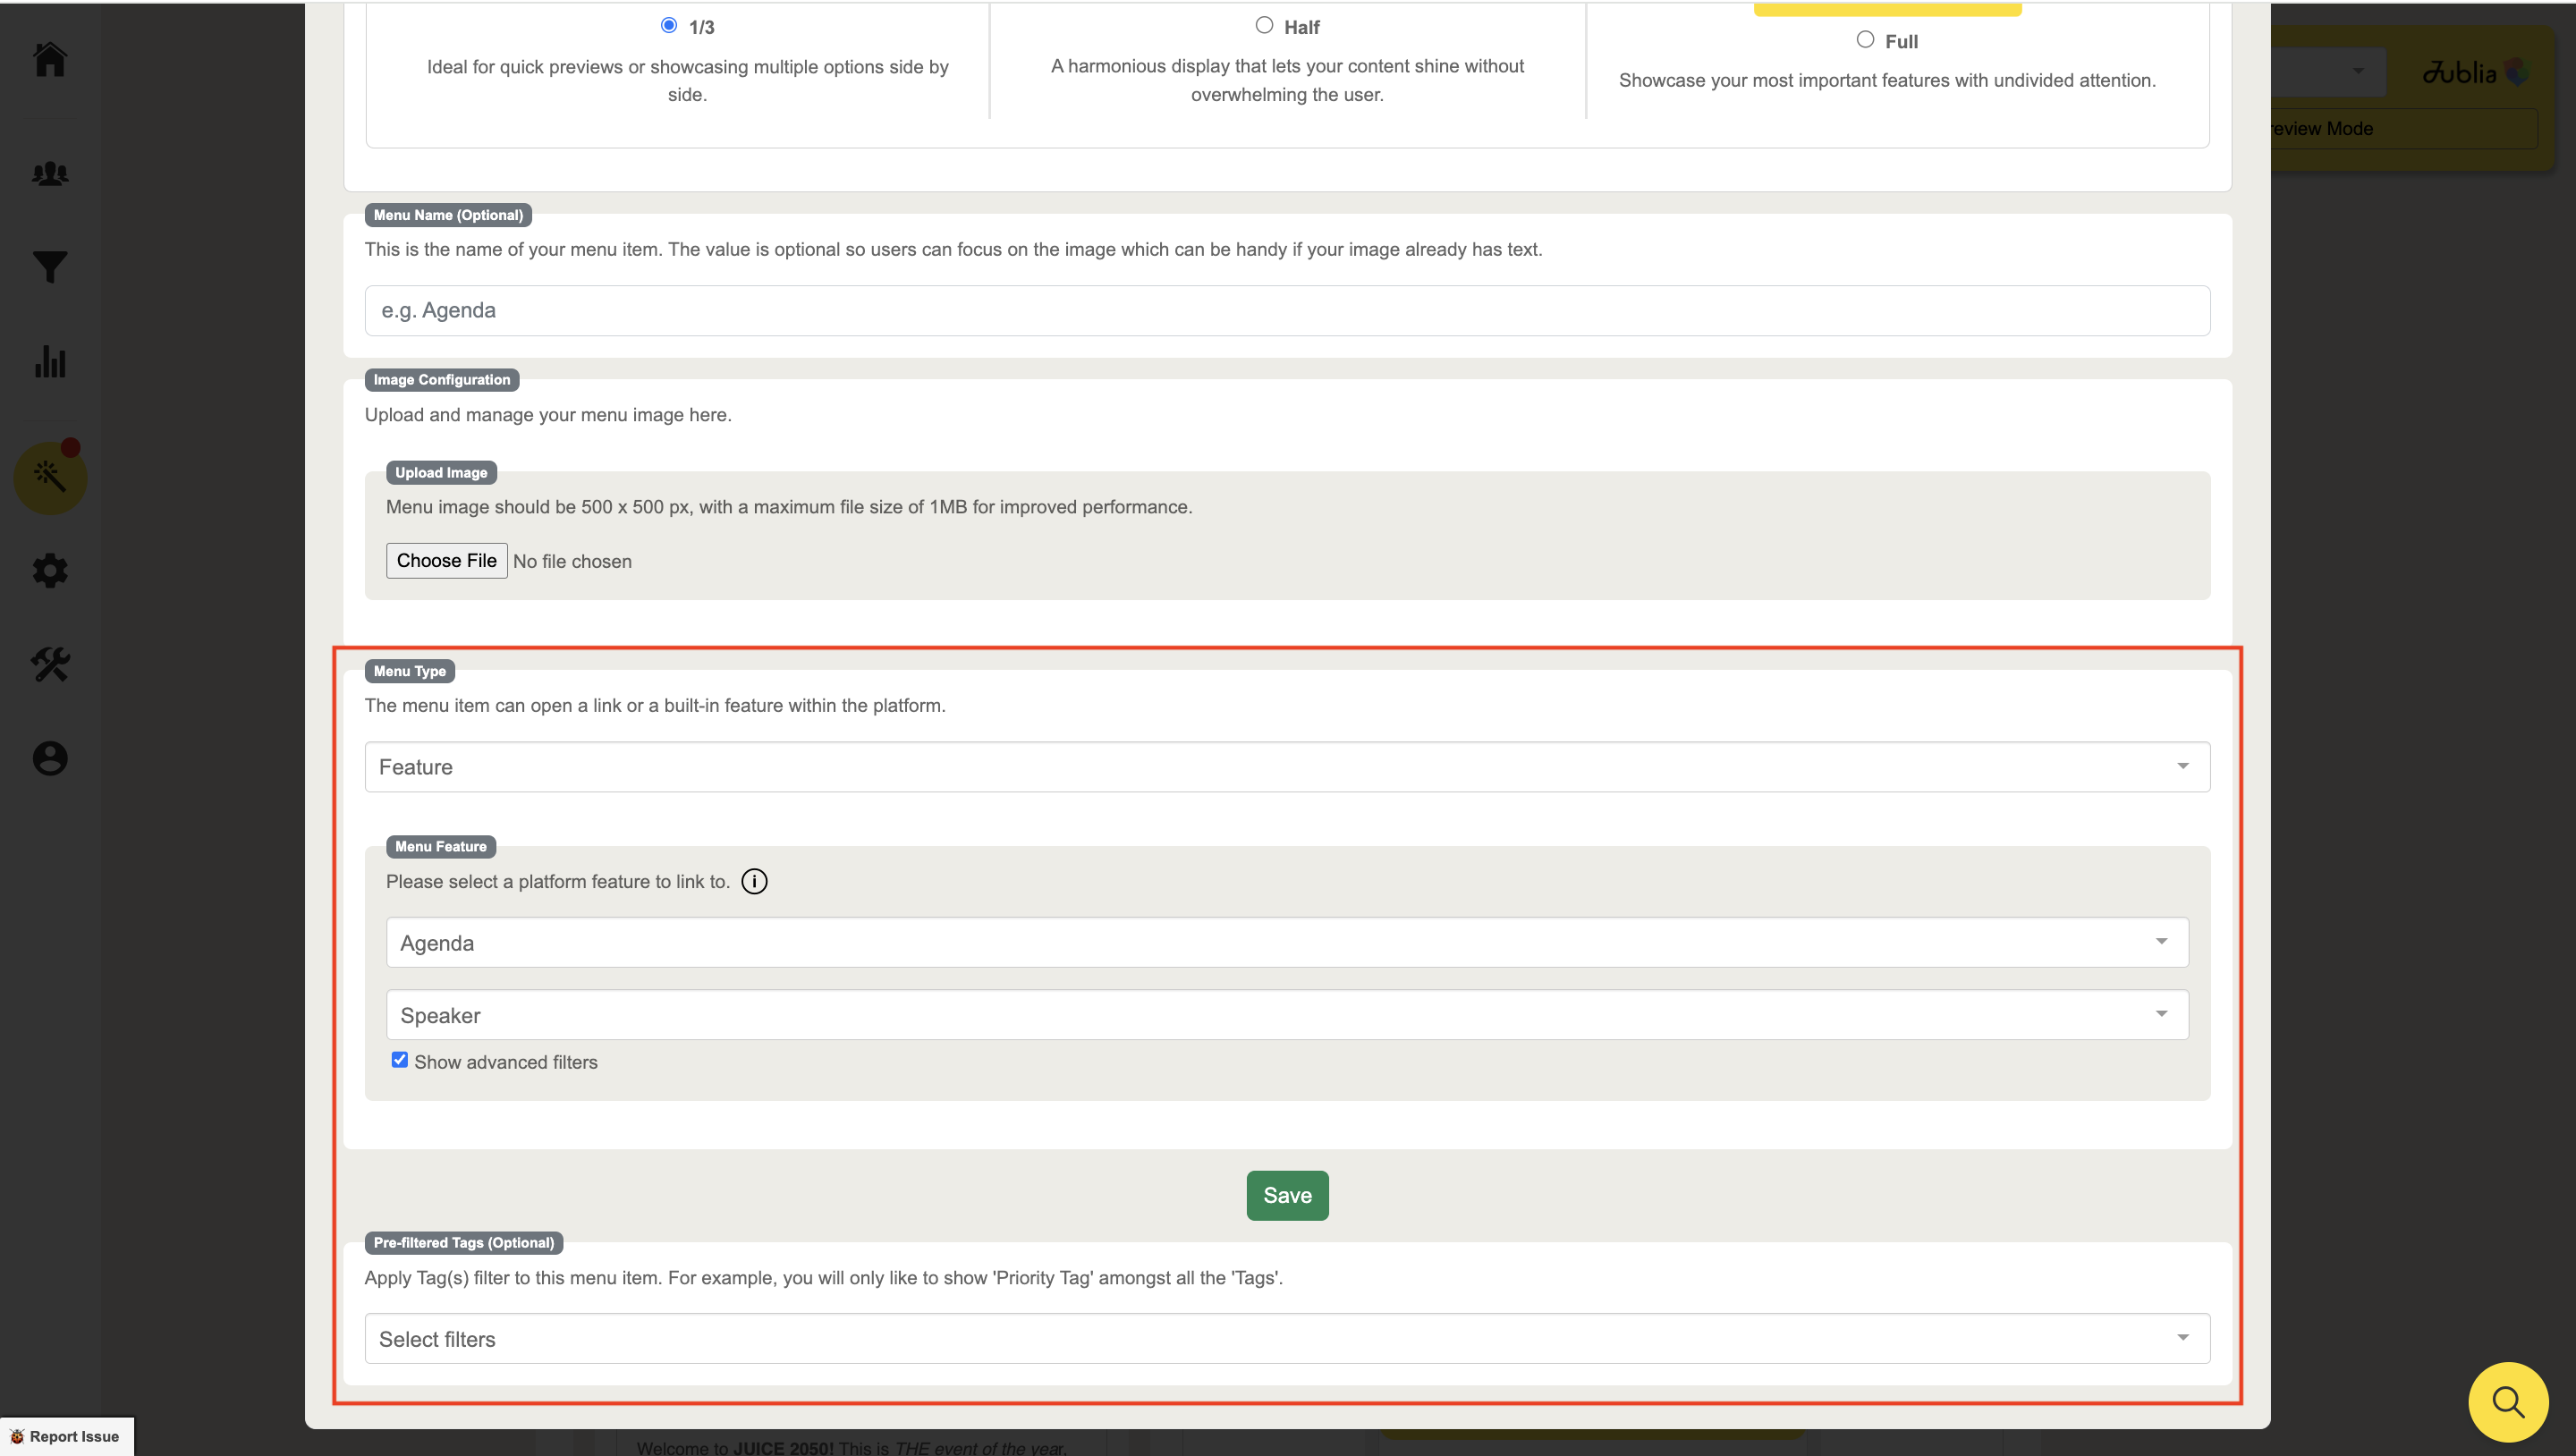Uncheck Show advanced filters checkbox
Screen dimensions: 2576x1456
(x=400, y=1060)
